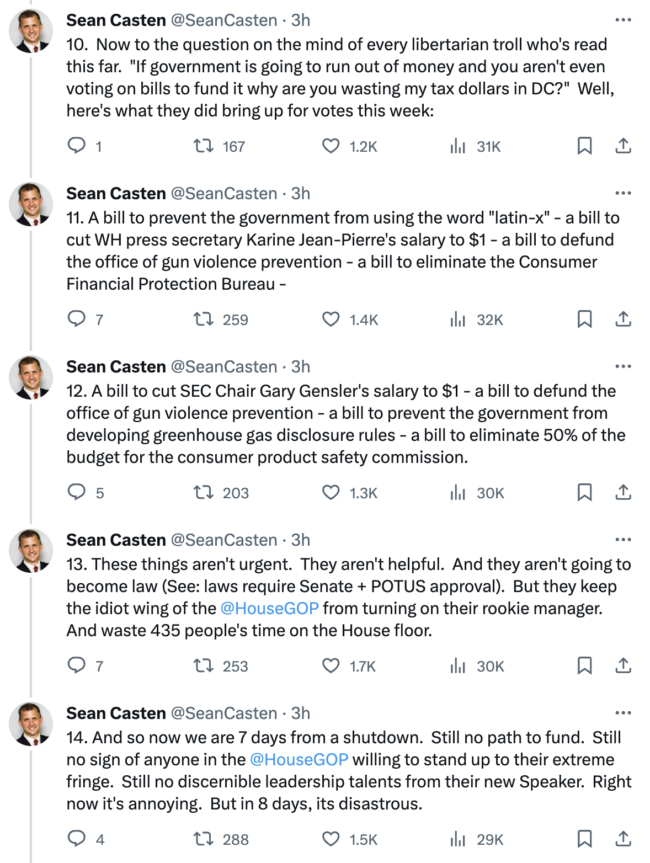The height and width of the screenshot is (863, 650).
Task: Repost tweet 13 with 253 reposts
Action: (x=203, y=665)
